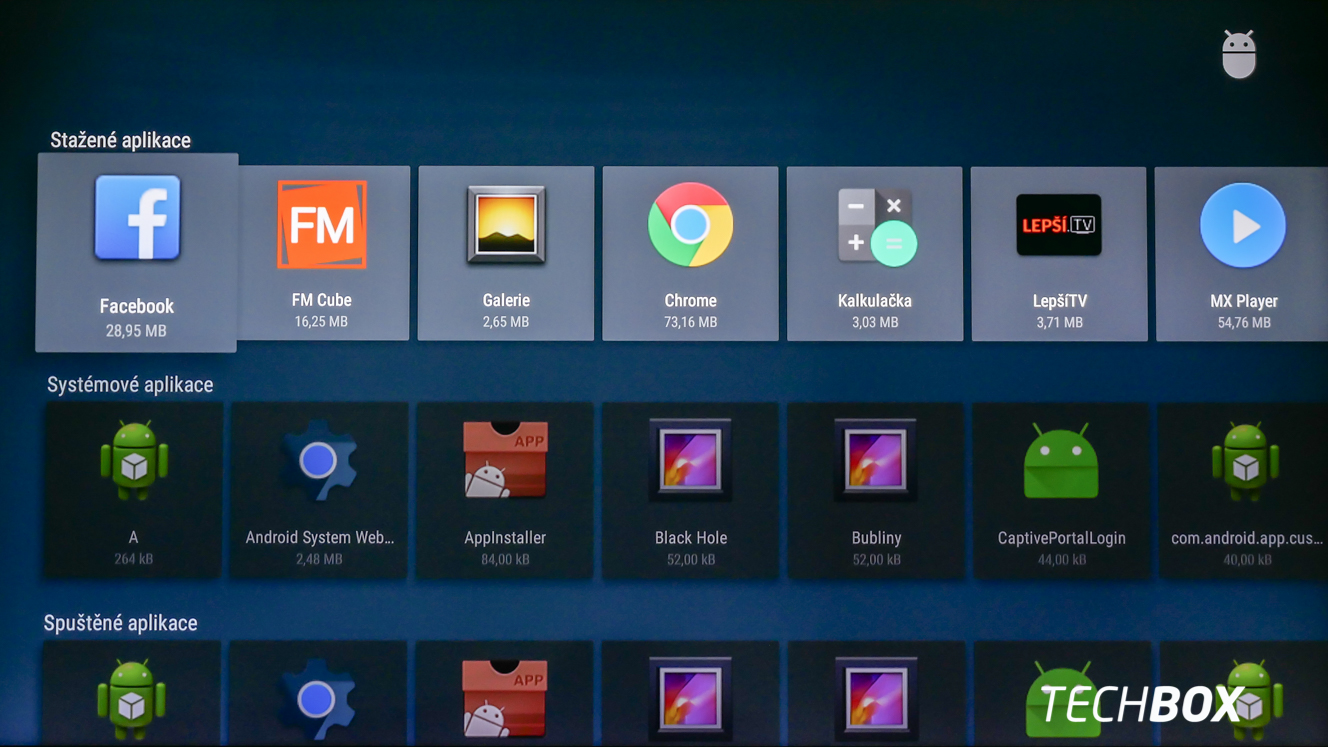Click the 3,03 MB size under Kalkulačka
1328x747 pixels.
(x=875, y=322)
